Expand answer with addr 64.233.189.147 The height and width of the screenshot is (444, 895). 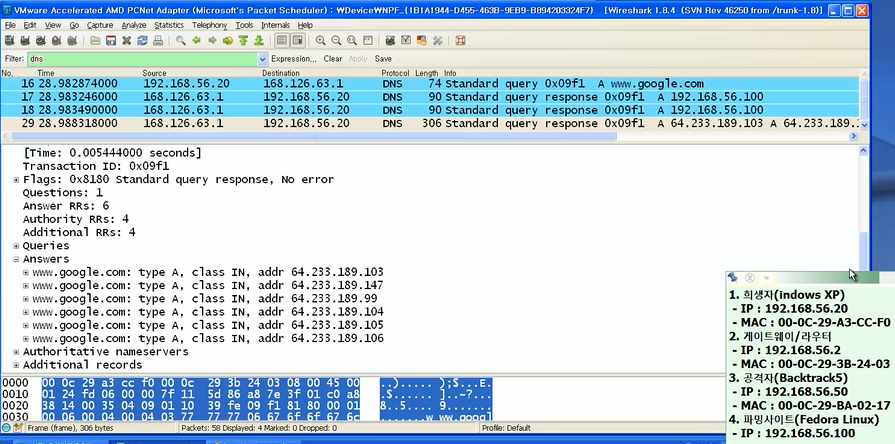click(26, 285)
